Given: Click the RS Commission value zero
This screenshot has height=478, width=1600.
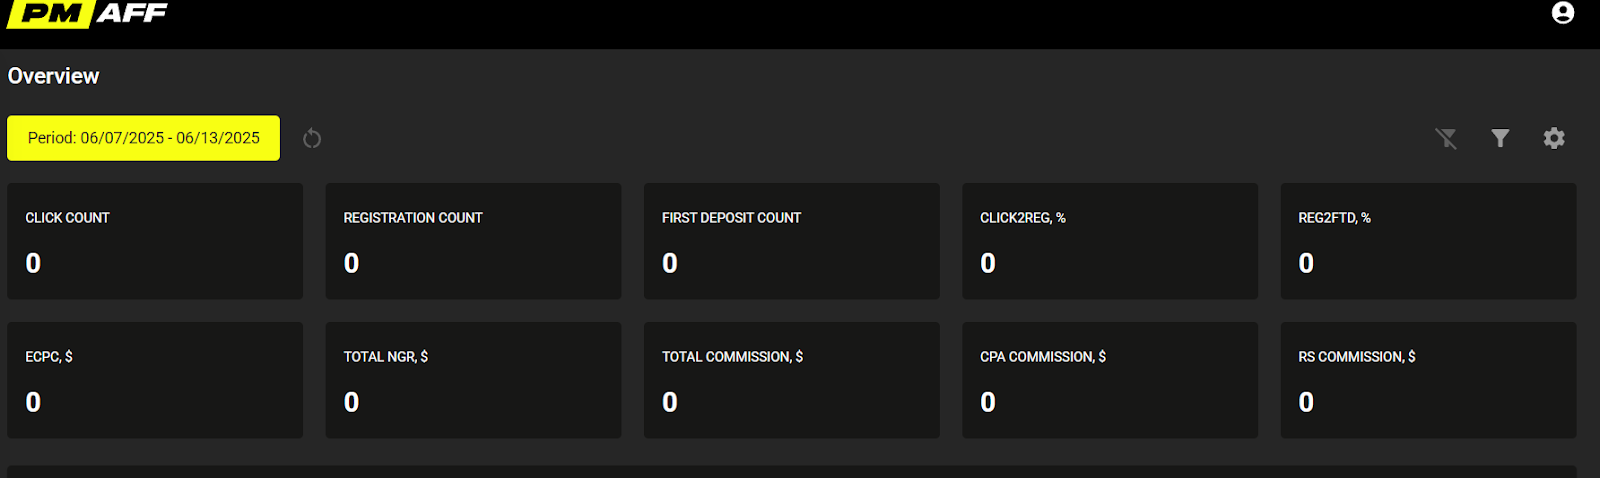Looking at the screenshot, I should click(1306, 402).
